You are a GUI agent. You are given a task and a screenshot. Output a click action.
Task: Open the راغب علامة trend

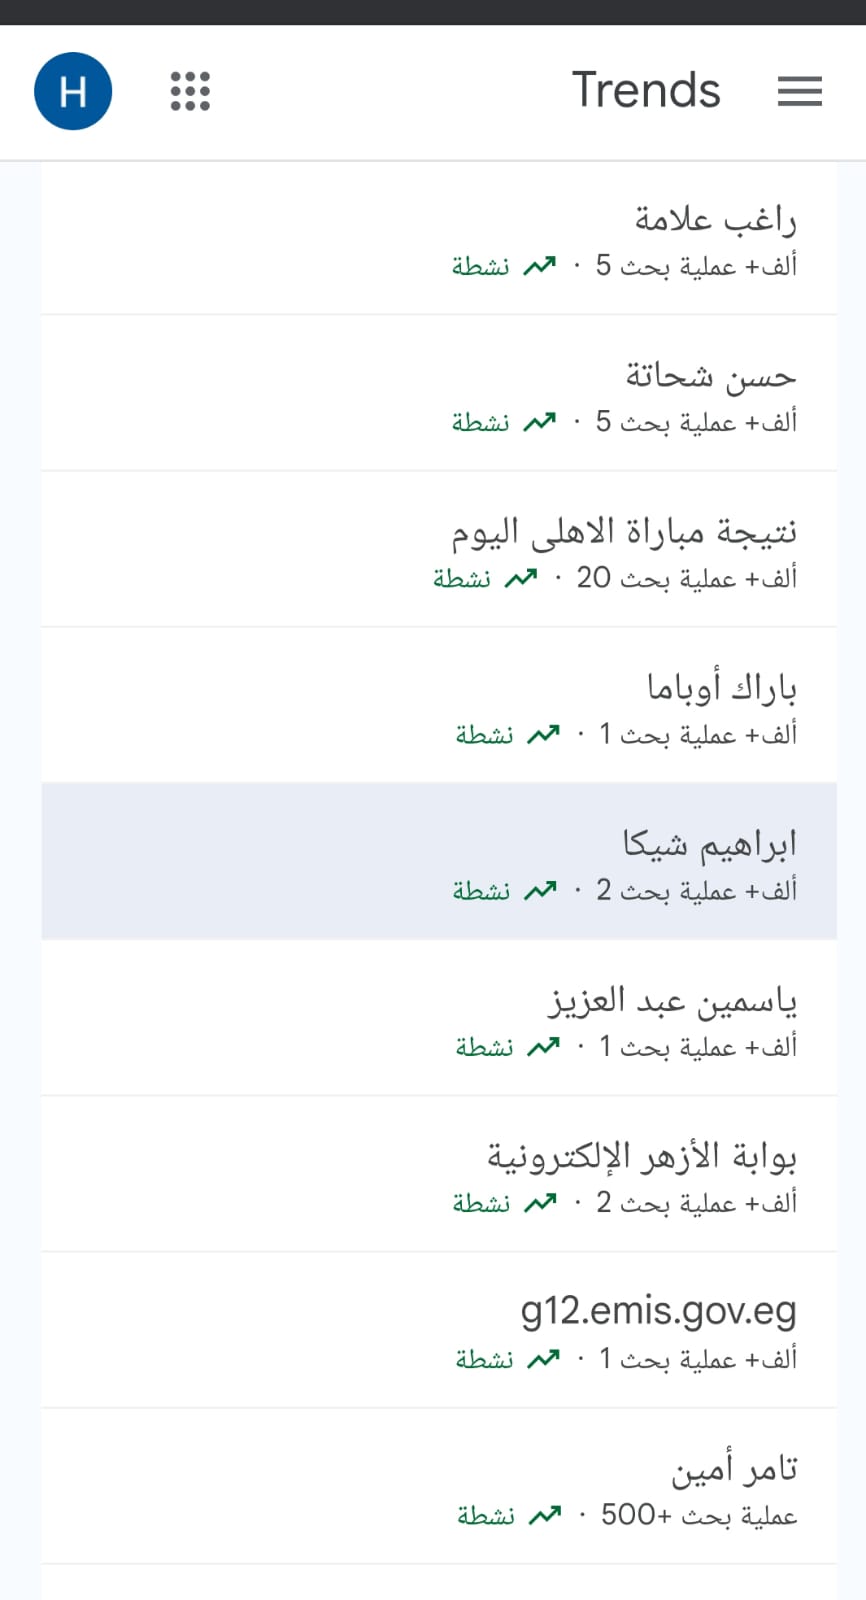tap(439, 238)
